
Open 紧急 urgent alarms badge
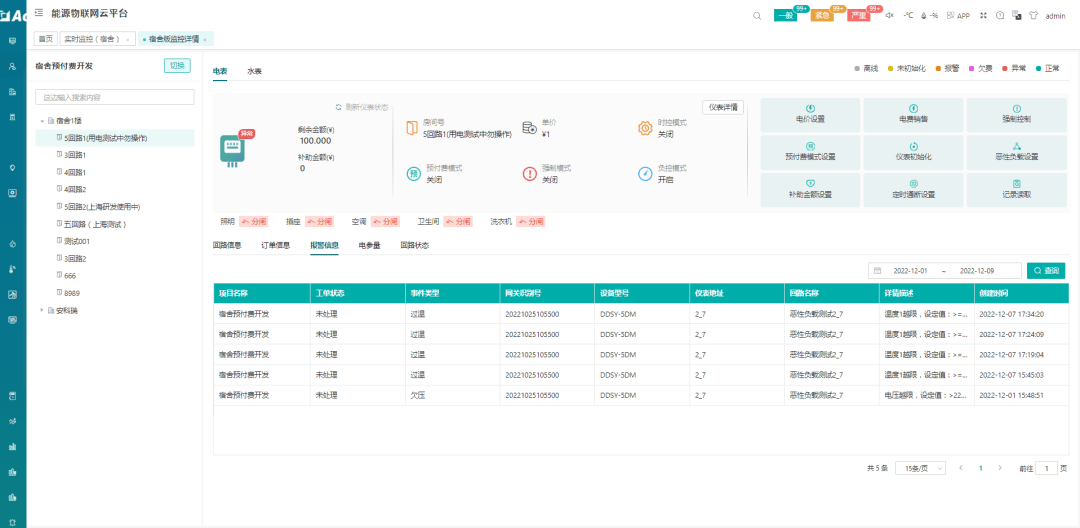(822, 15)
